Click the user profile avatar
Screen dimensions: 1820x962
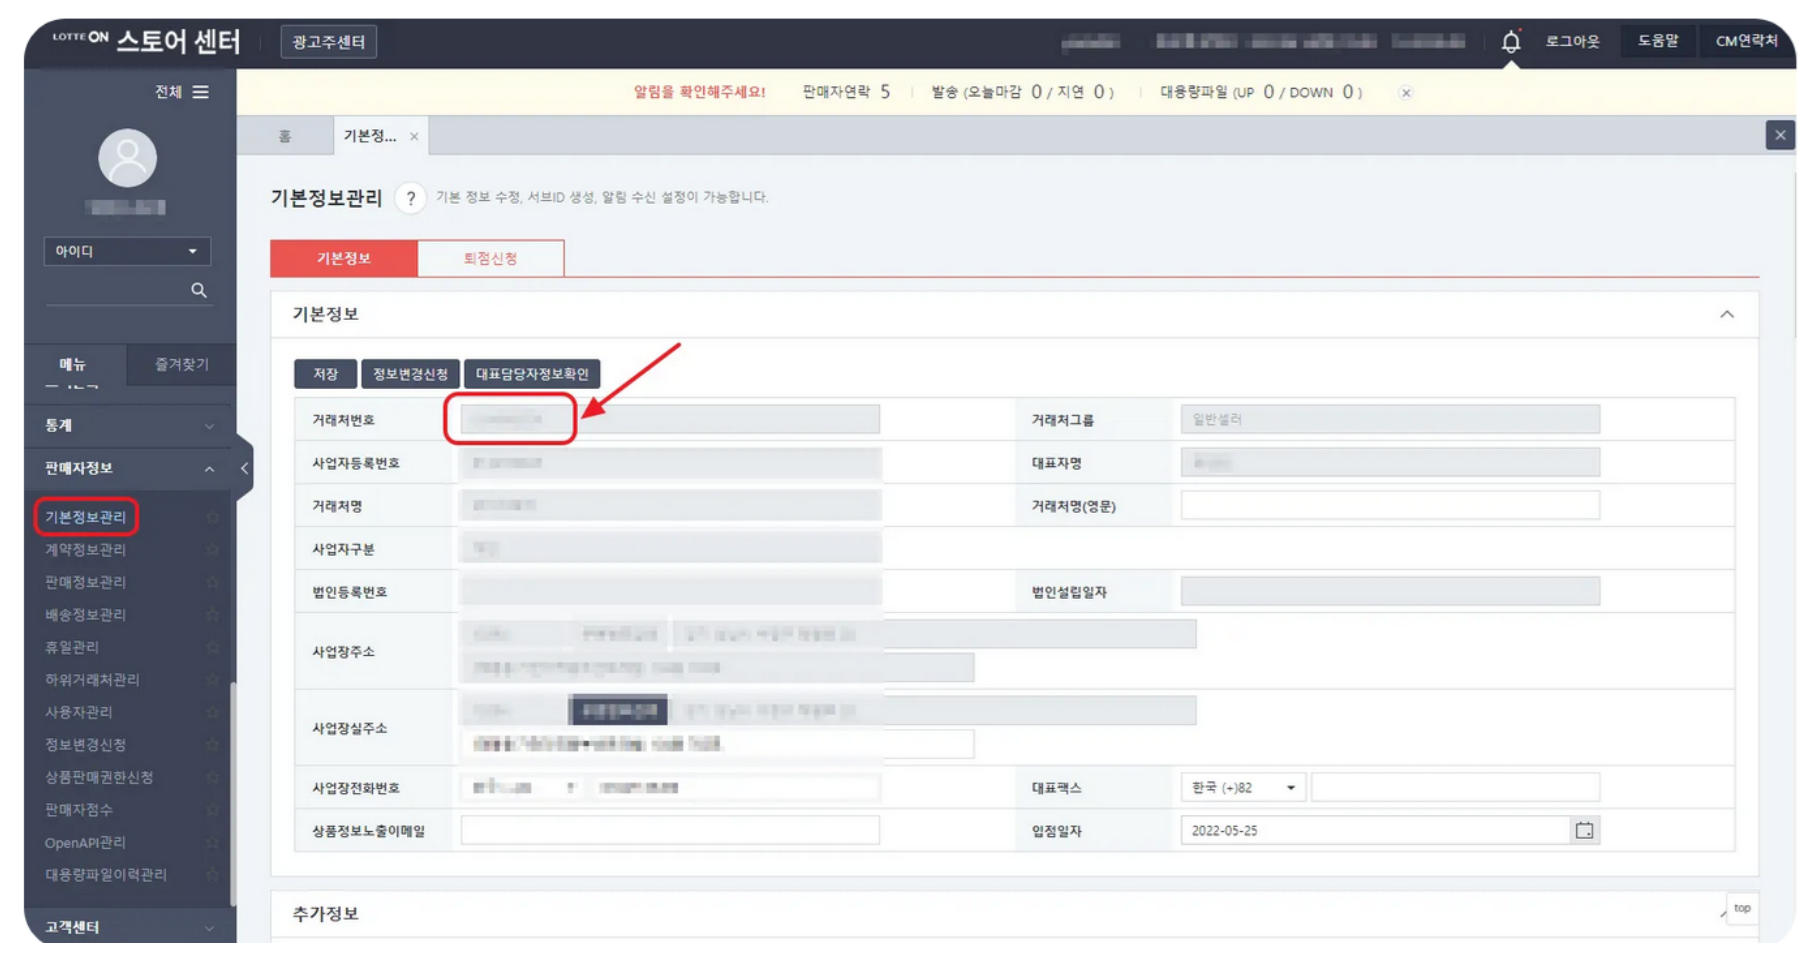pyautogui.click(x=127, y=158)
